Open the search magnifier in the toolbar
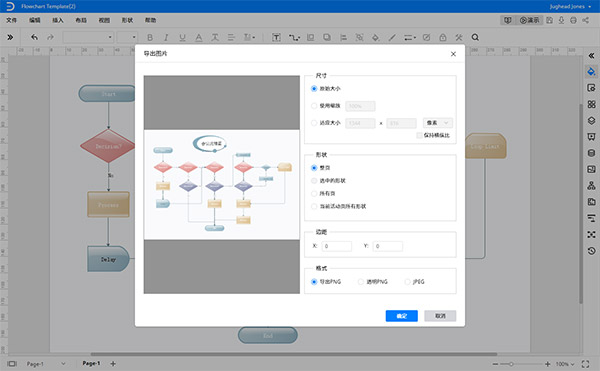Screen dimensions: 600x371 (475, 37)
